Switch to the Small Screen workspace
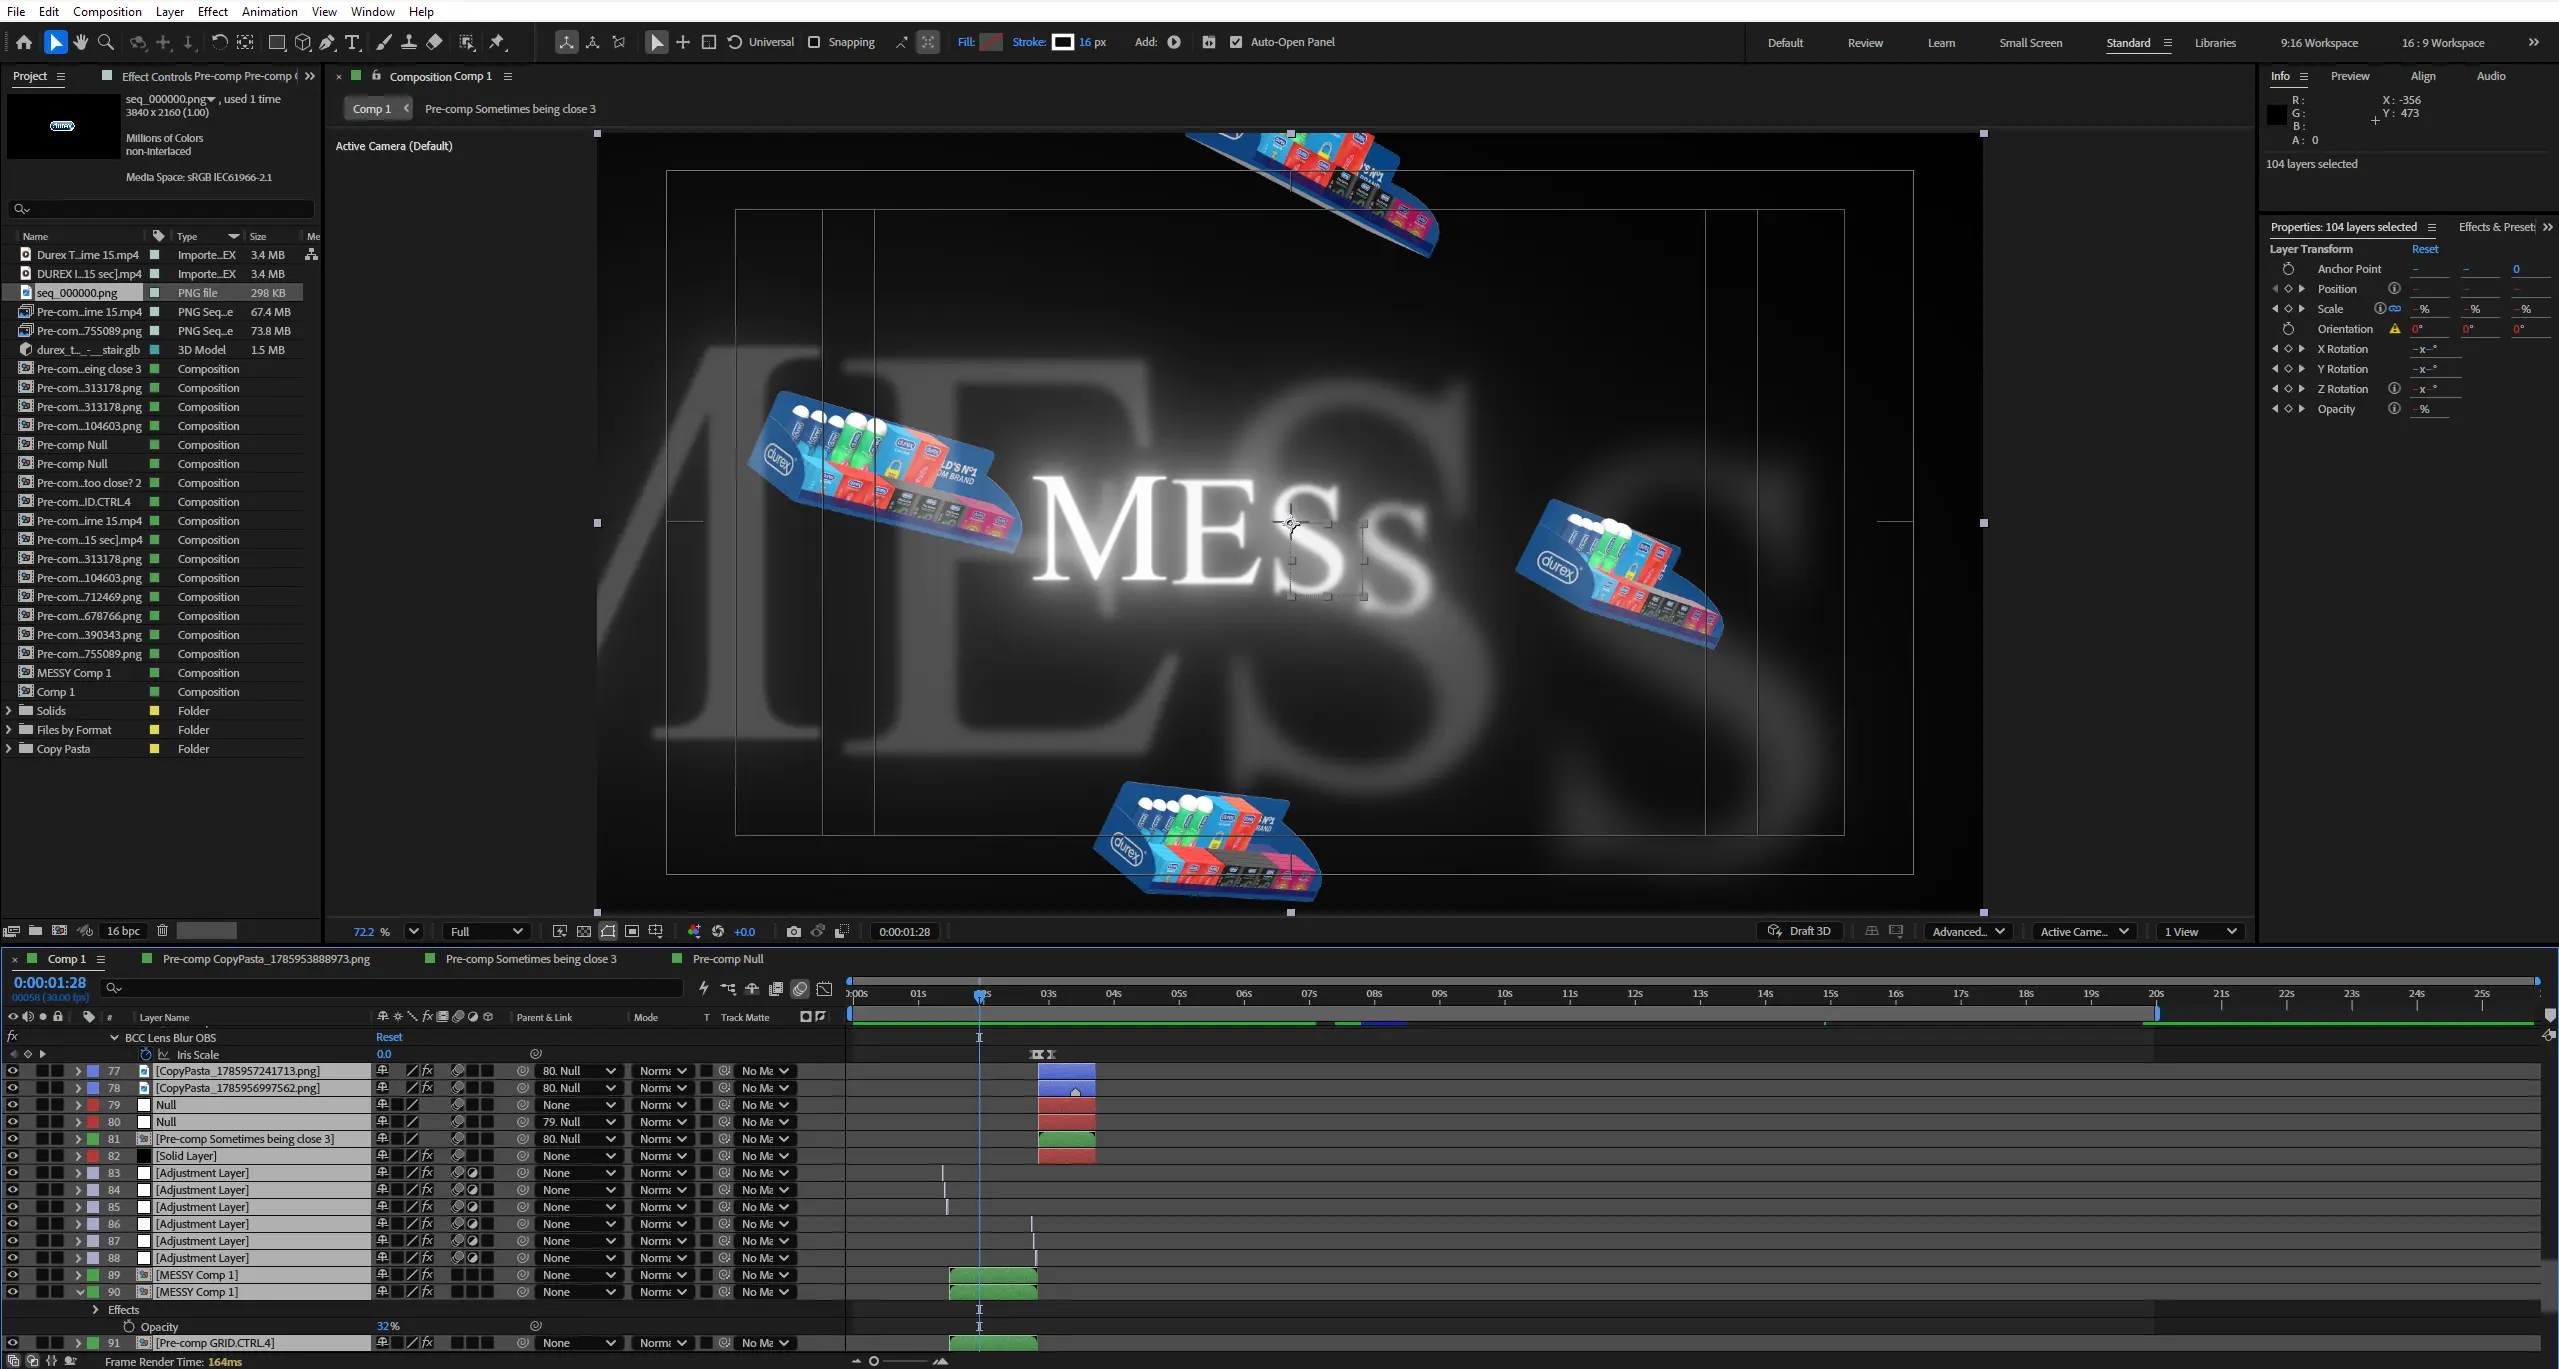This screenshot has height=1369, width=2559. point(2030,43)
